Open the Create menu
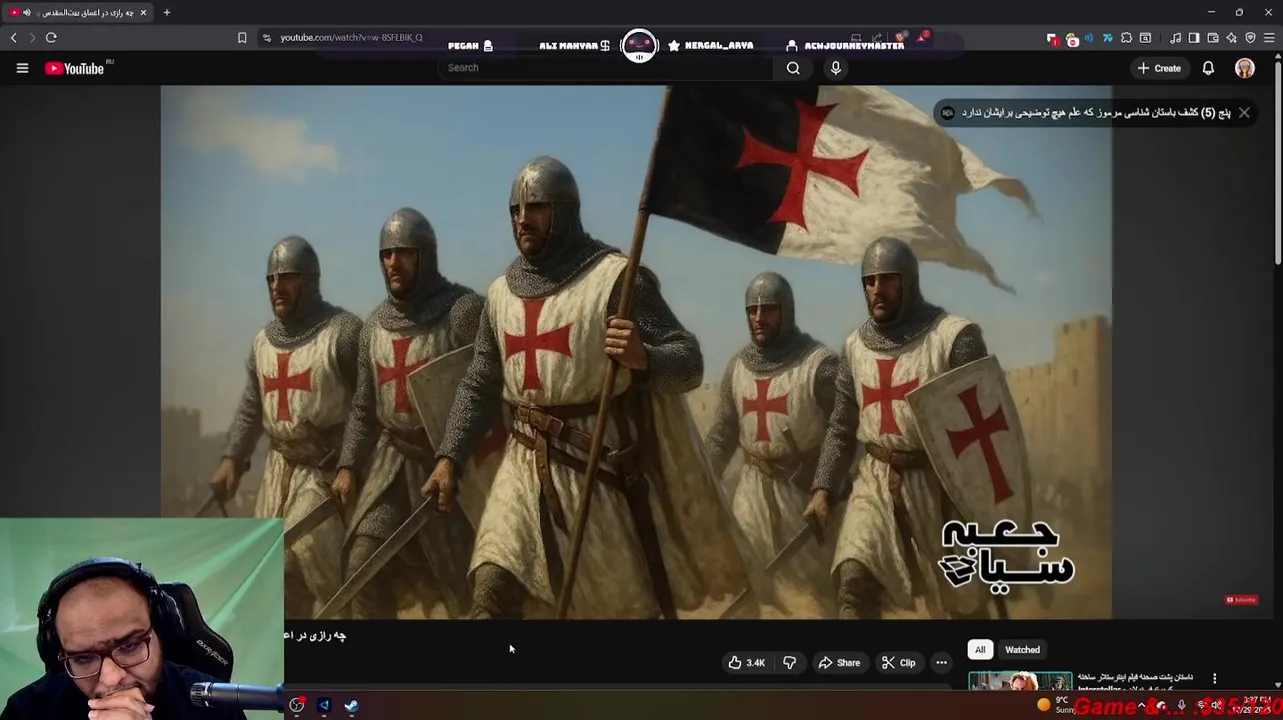 click(x=1159, y=68)
